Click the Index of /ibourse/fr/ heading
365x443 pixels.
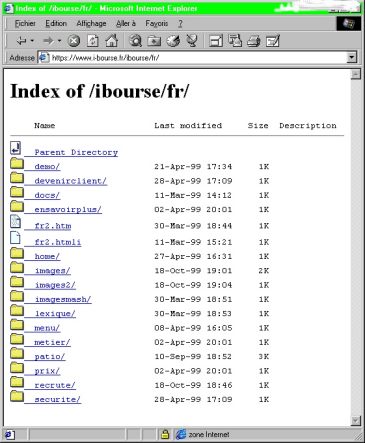tap(99, 91)
